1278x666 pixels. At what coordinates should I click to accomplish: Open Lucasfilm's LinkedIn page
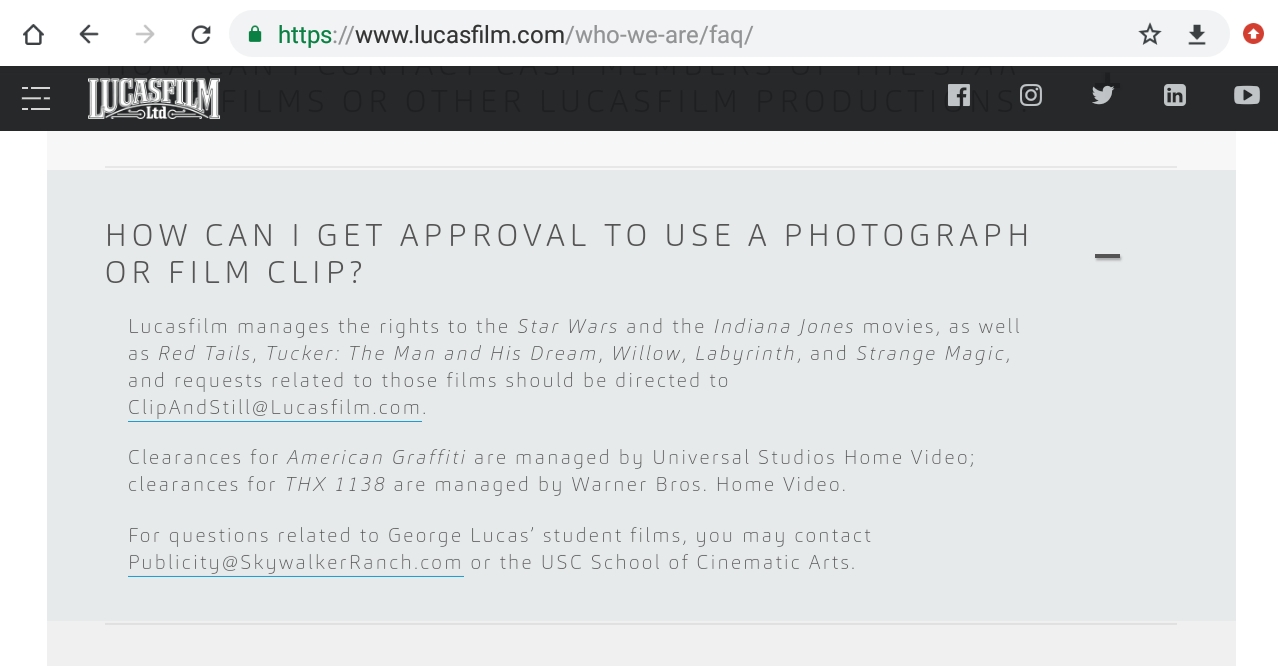[1175, 95]
